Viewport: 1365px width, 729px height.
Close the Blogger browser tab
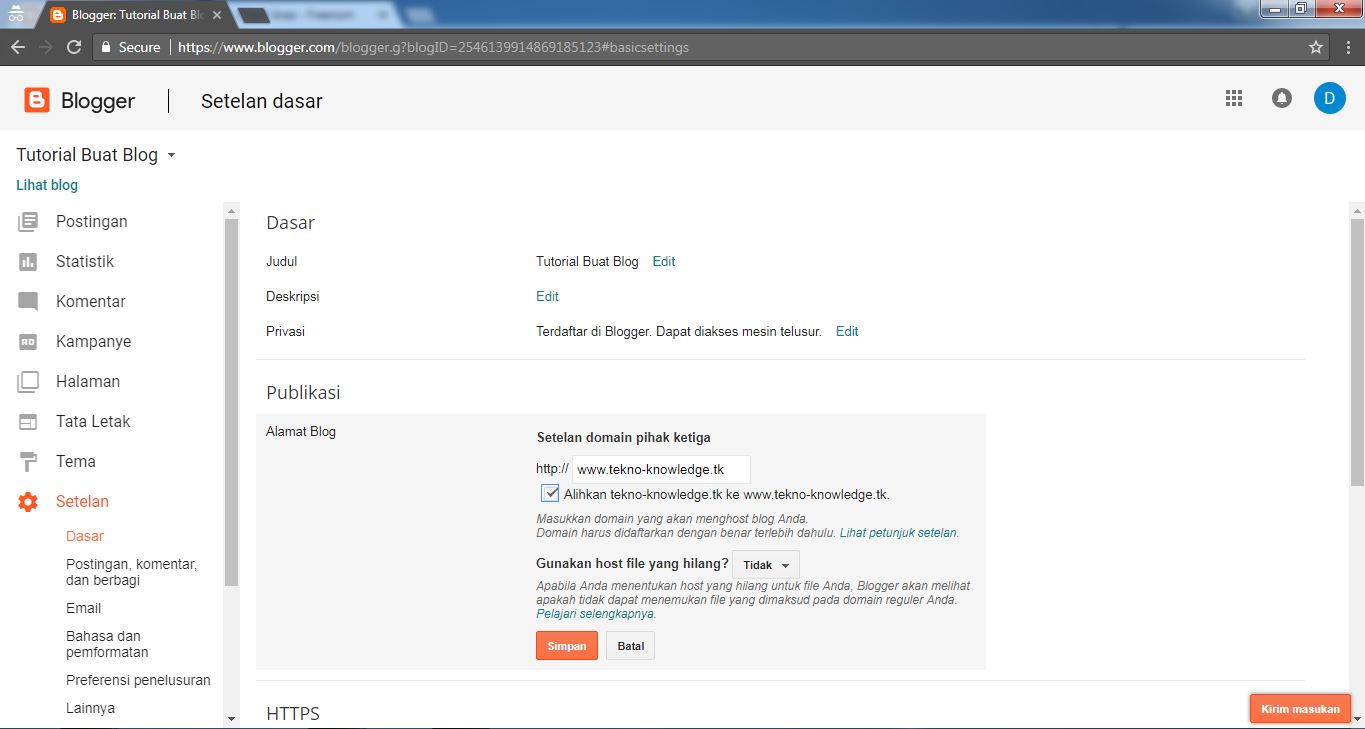click(x=217, y=15)
